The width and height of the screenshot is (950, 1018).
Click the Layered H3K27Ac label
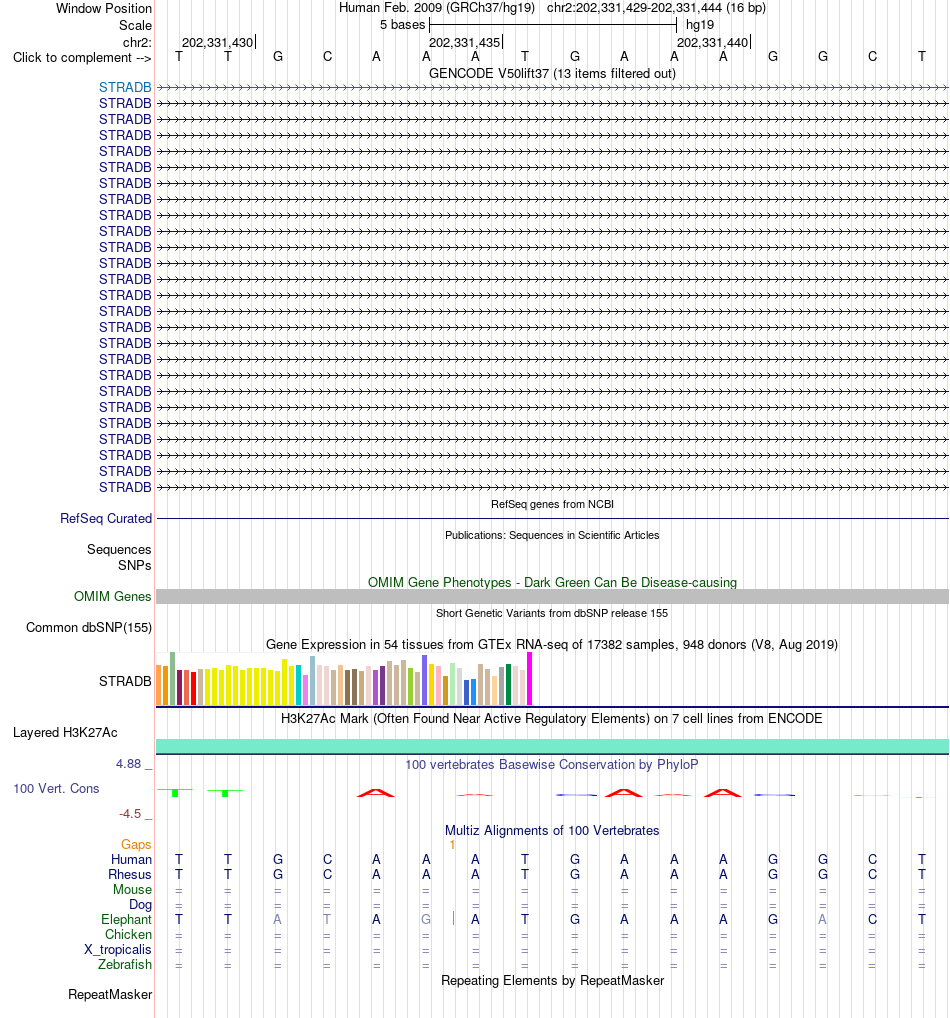(x=65, y=732)
